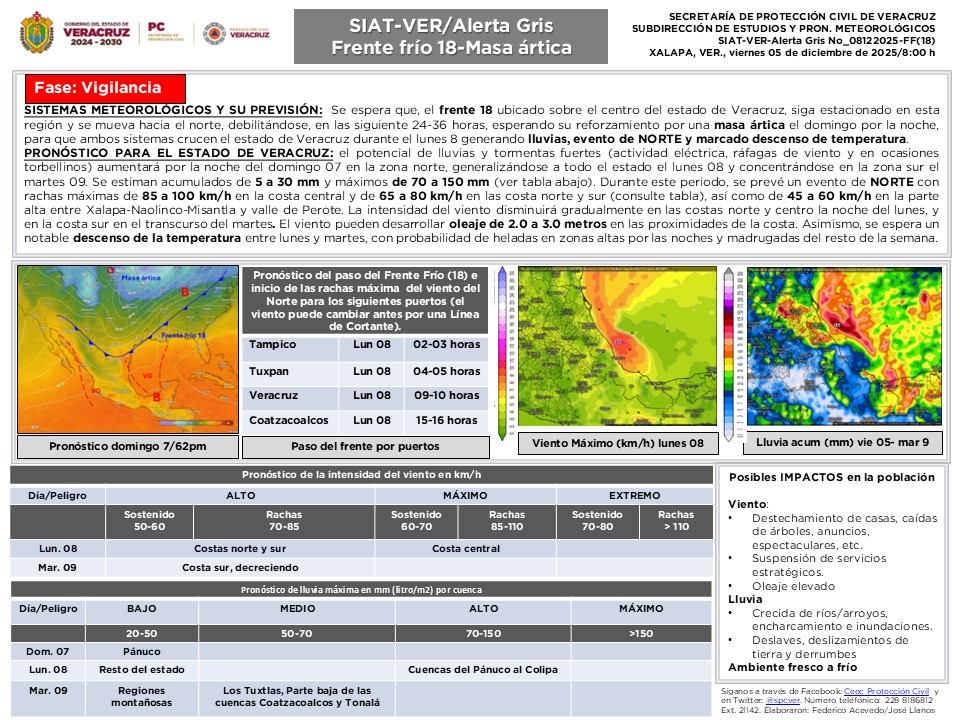This screenshot has width=960, height=720.
Task: Click the SIAT-VER/Alerta Gris title banner
Action: [x=450, y=37]
